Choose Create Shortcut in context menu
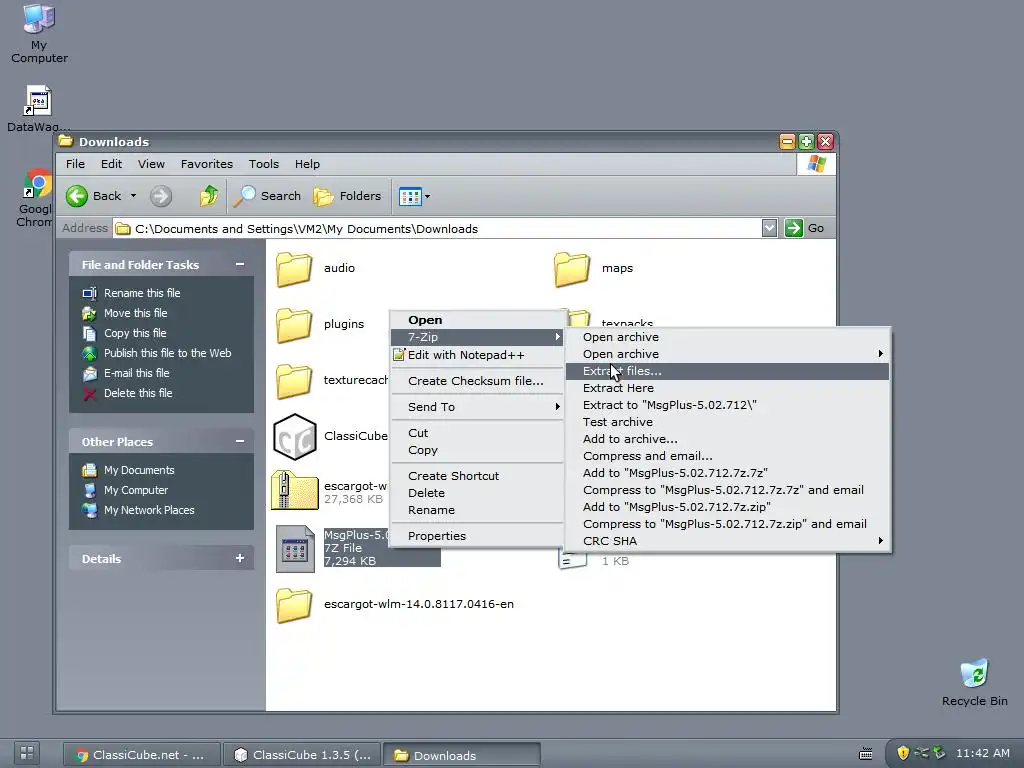 [477, 476]
